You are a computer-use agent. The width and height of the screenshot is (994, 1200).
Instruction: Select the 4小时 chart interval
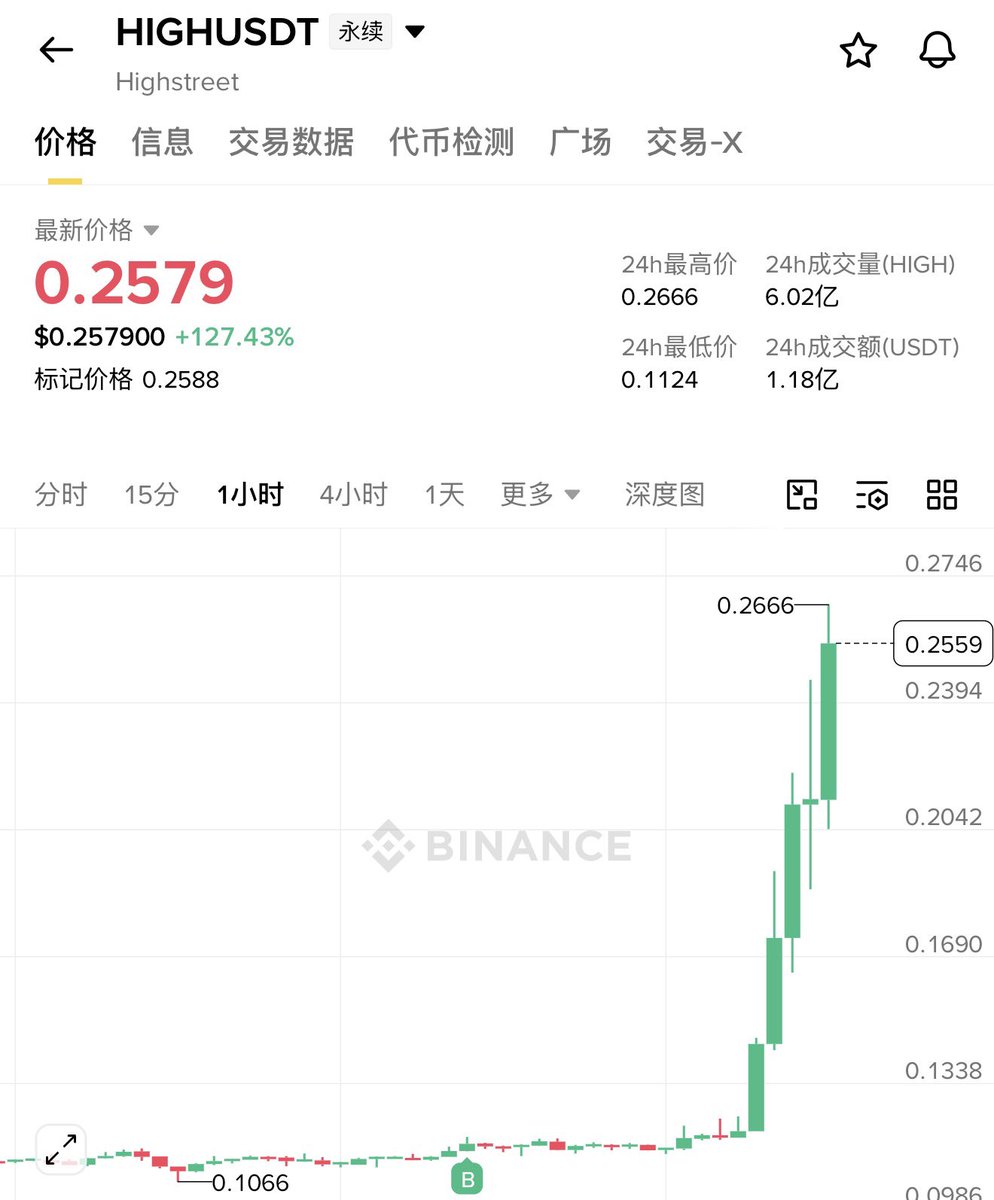353,494
